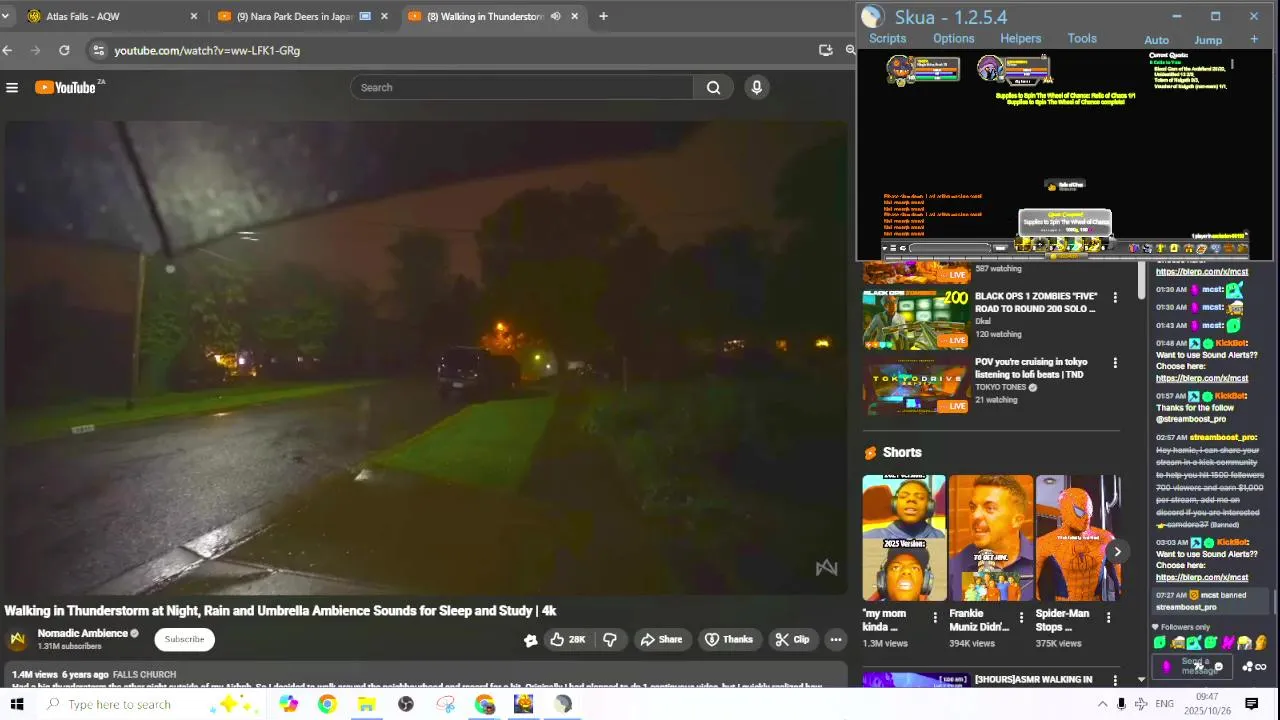Switch to Nara Park Deers tab

coord(298,16)
